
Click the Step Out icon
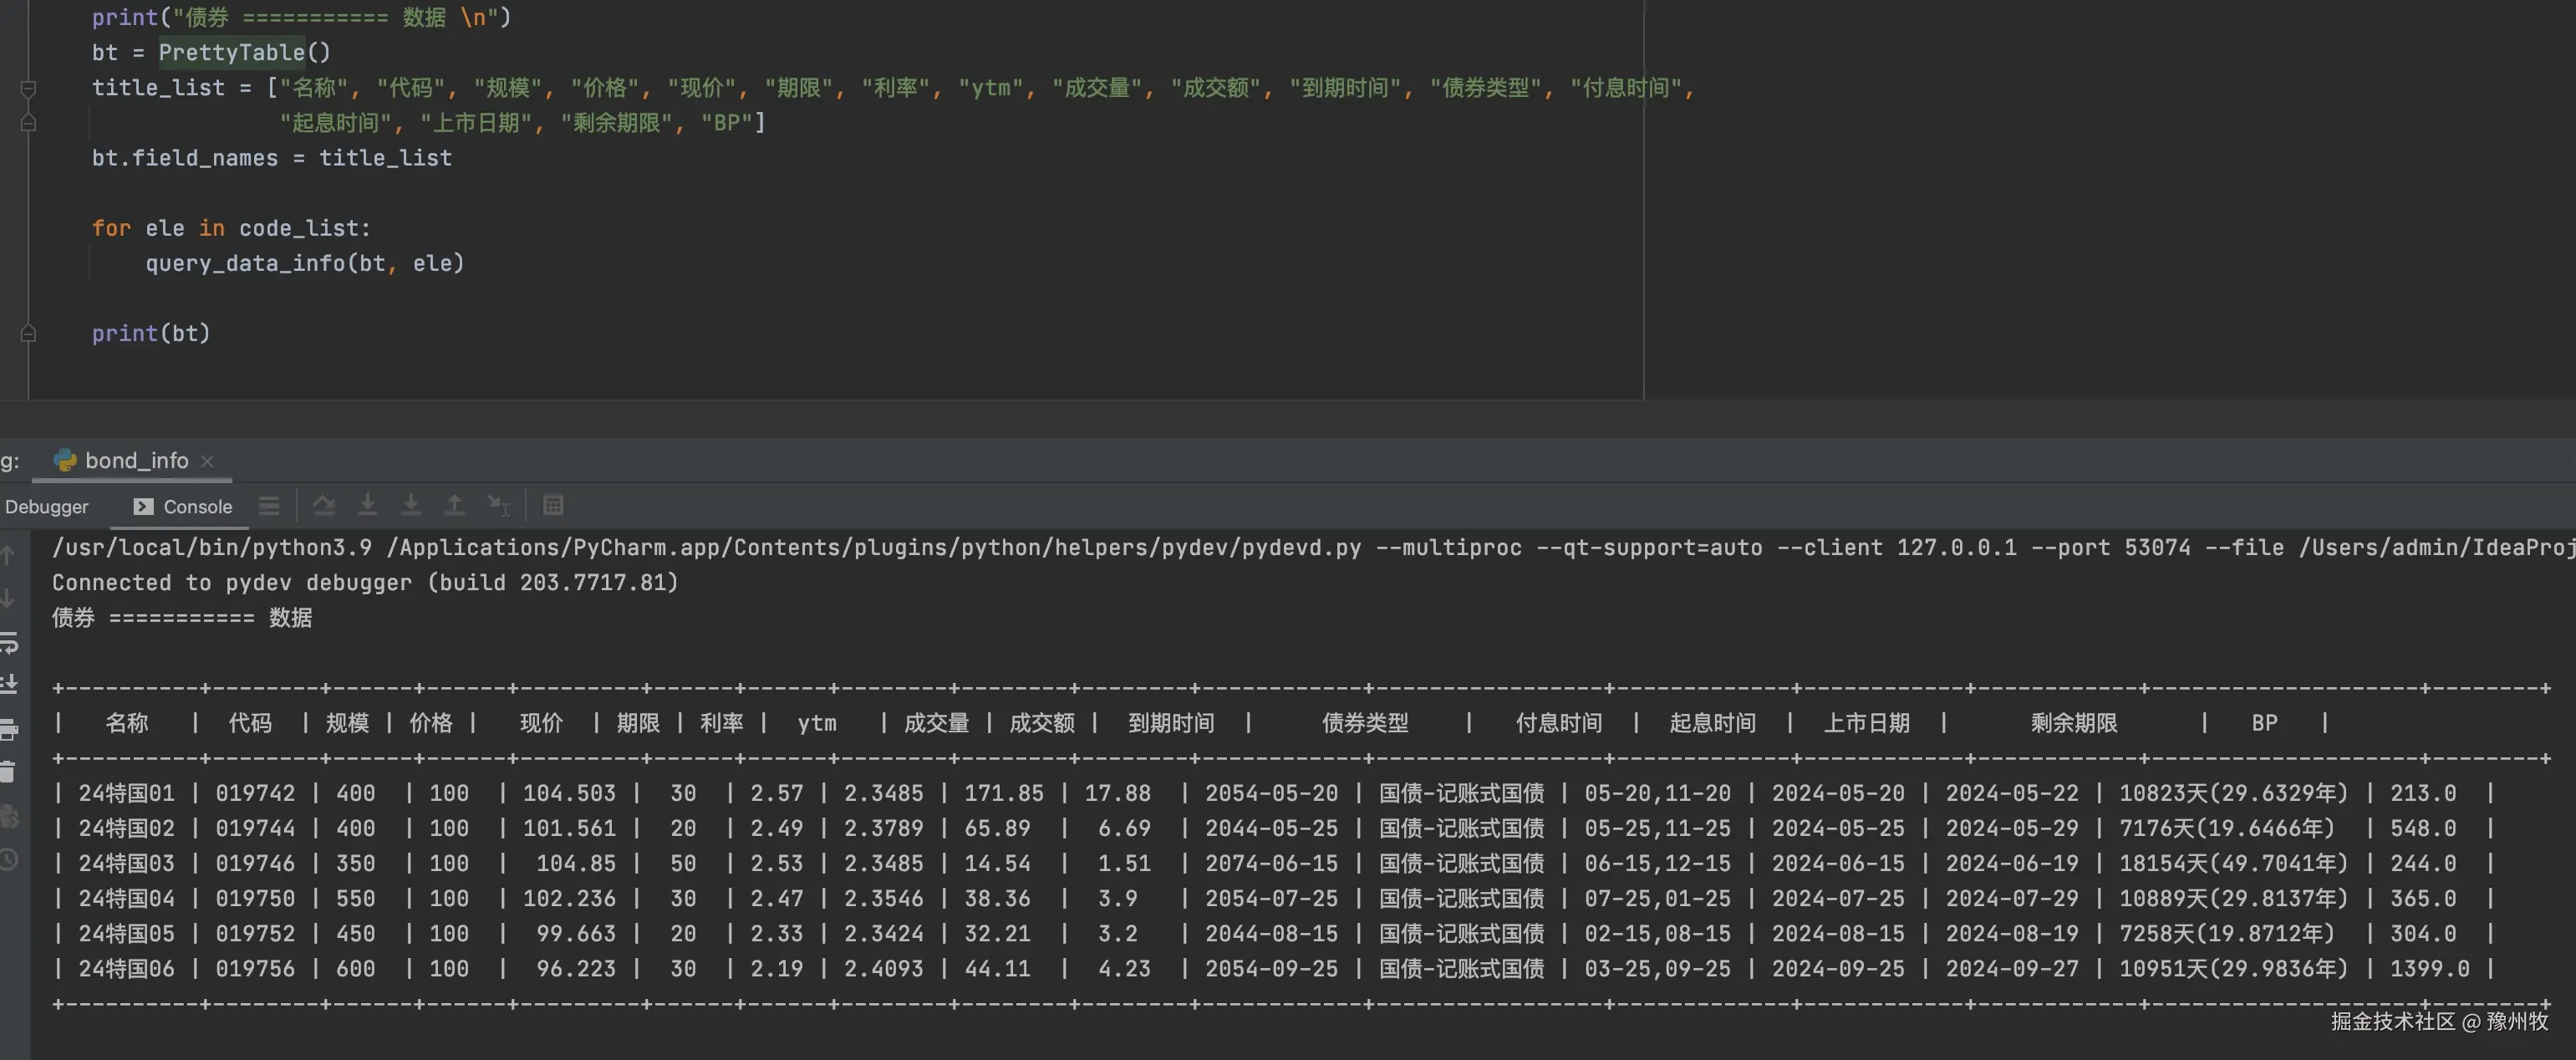click(454, 506)
